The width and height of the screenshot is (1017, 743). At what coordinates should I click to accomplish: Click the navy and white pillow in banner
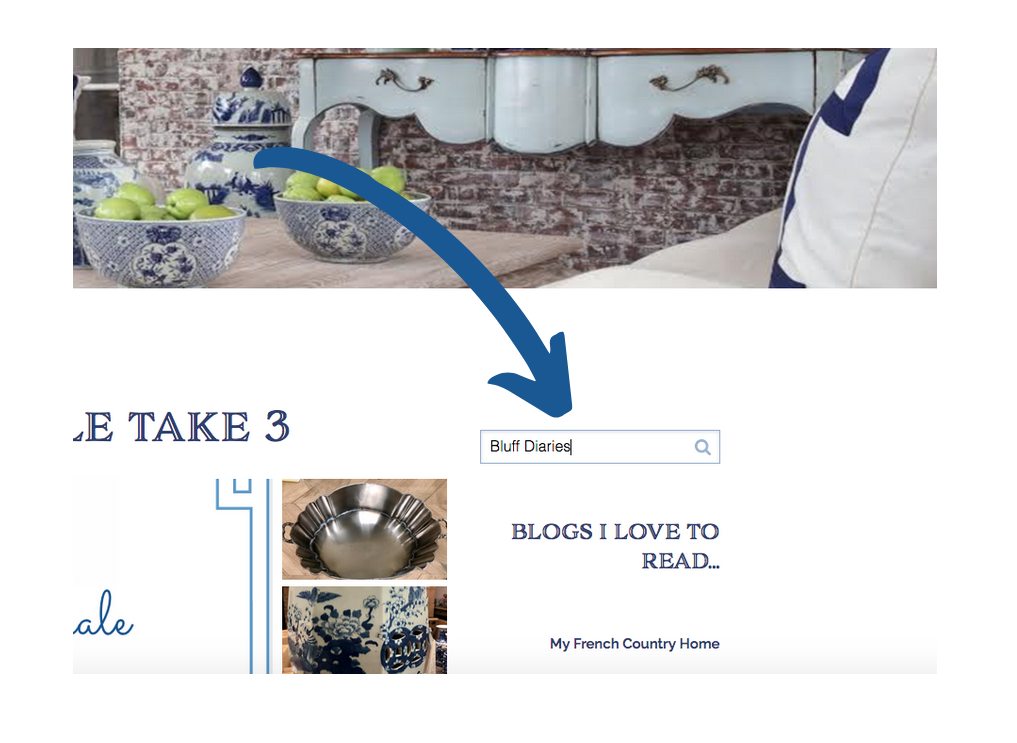(x=856, y=169)
